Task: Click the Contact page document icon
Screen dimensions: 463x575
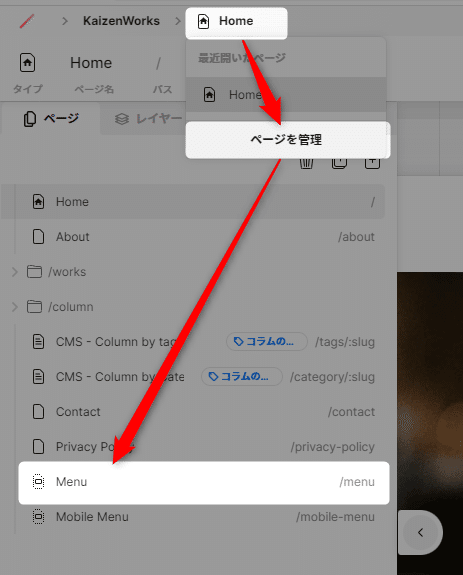Action: [x=38, y=412]
